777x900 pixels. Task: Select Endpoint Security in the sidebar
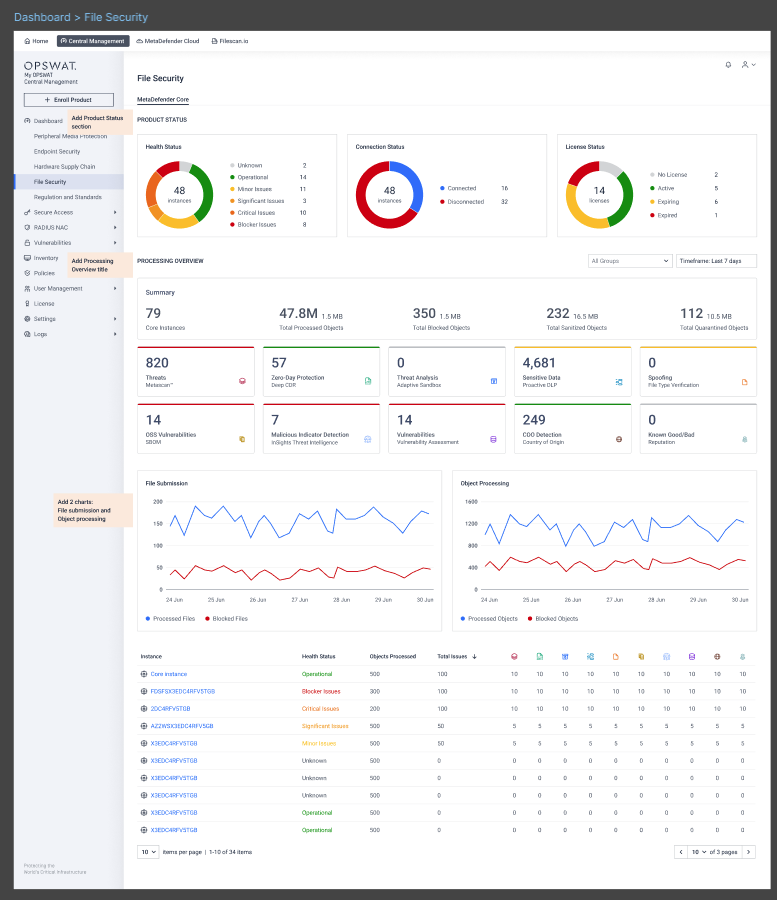pos(57,151)
